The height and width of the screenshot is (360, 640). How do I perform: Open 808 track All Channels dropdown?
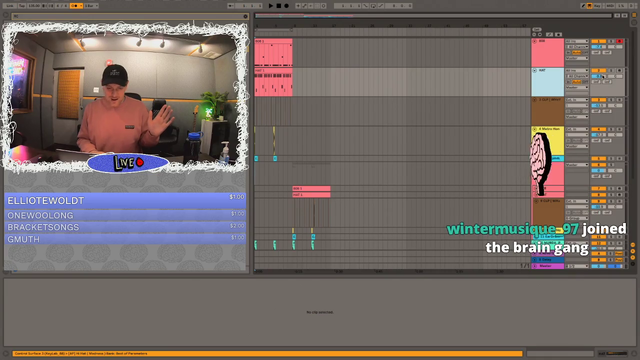[577, 47]
